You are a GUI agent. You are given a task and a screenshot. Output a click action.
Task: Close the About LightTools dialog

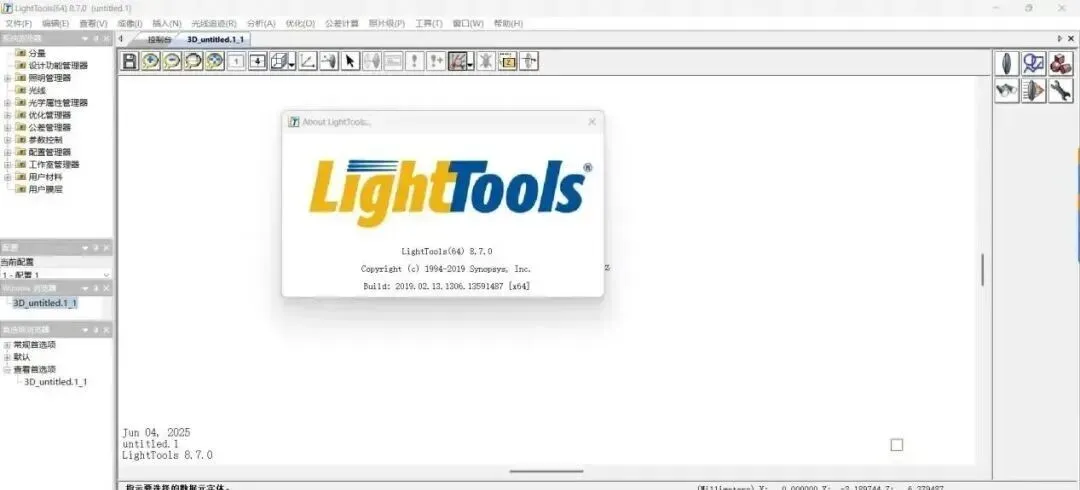592,121
